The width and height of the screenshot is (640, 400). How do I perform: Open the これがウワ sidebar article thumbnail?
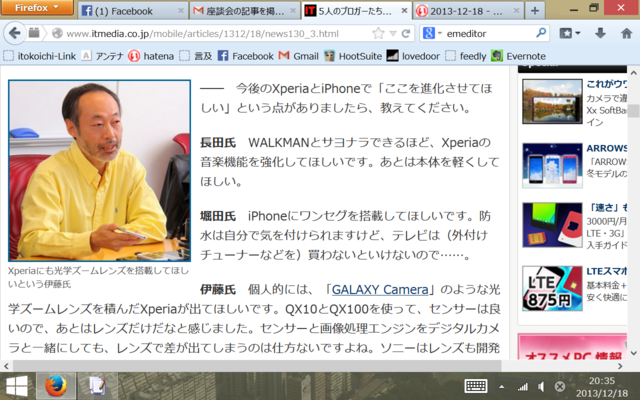coord(552,101)
